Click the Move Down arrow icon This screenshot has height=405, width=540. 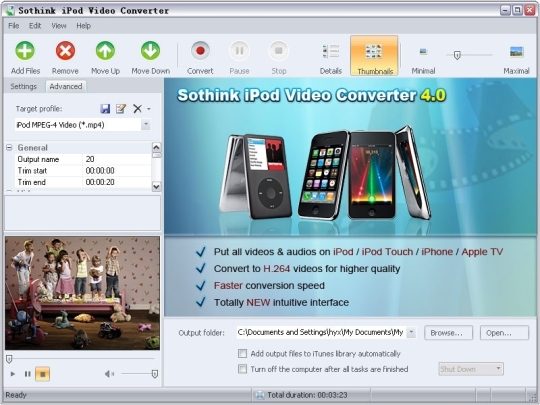(150, 51)
